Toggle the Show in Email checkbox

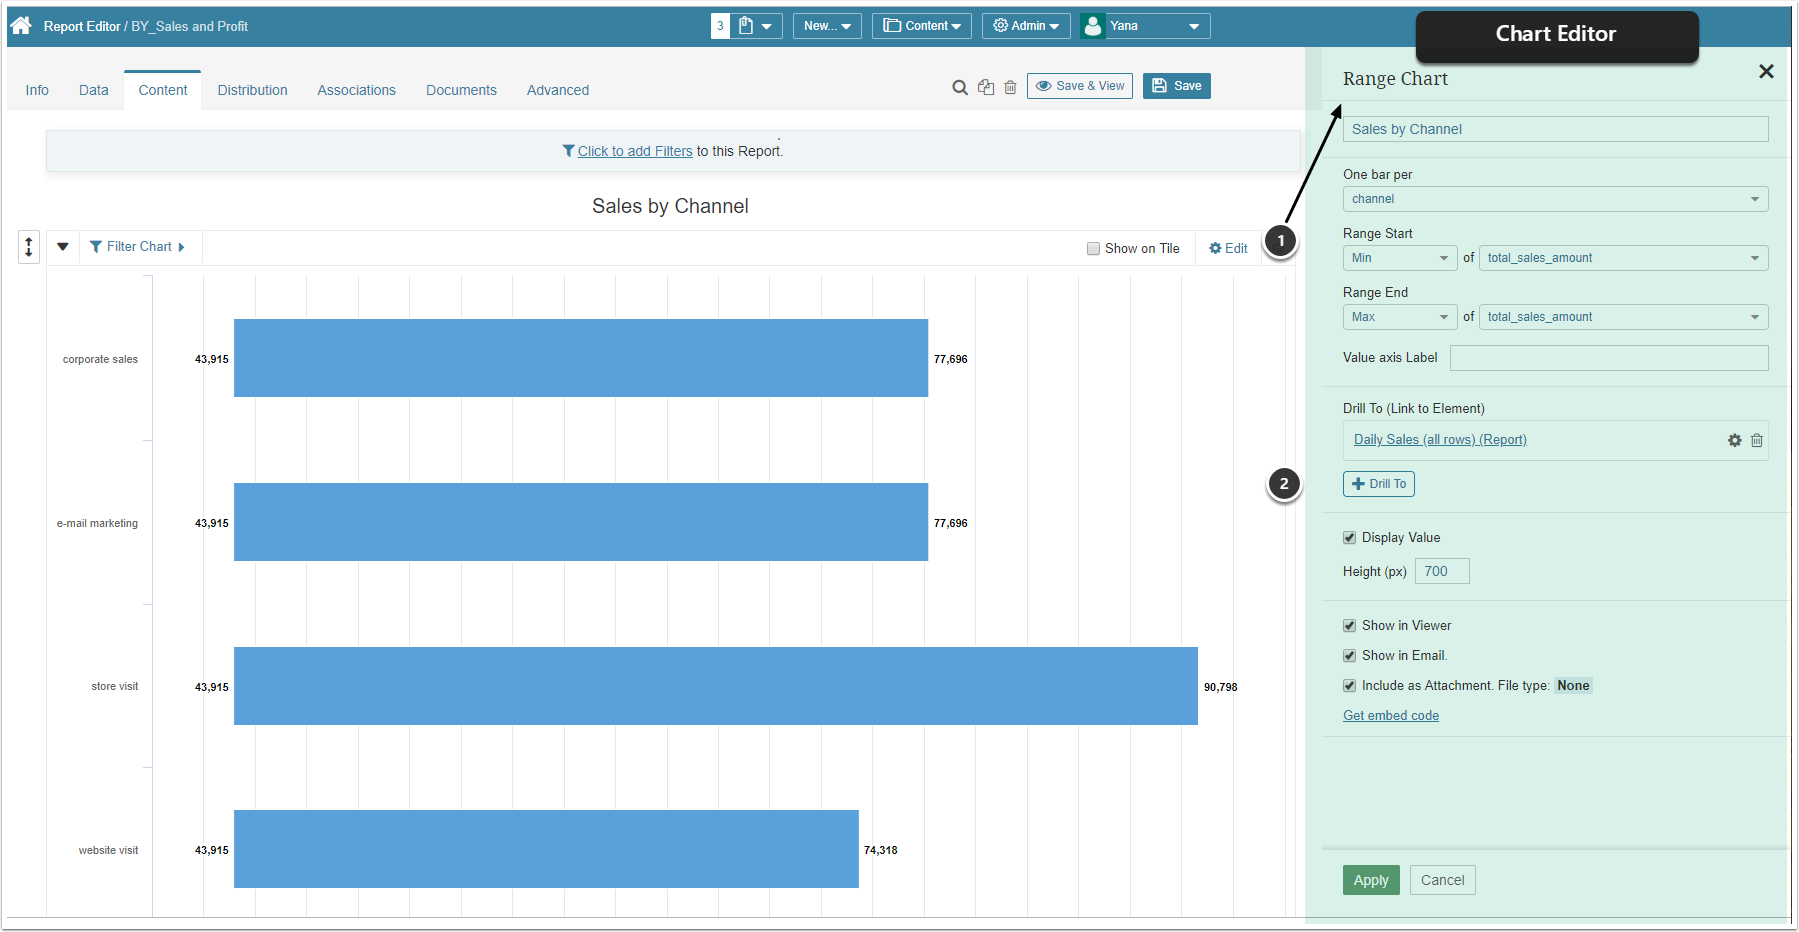point(1350,656)
